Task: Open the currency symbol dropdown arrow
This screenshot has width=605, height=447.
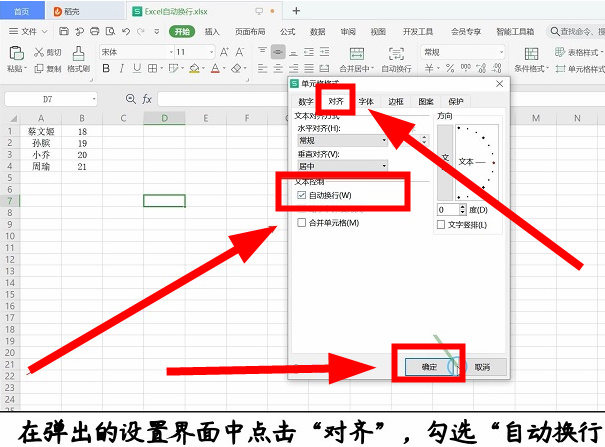Action: (439, 68)
